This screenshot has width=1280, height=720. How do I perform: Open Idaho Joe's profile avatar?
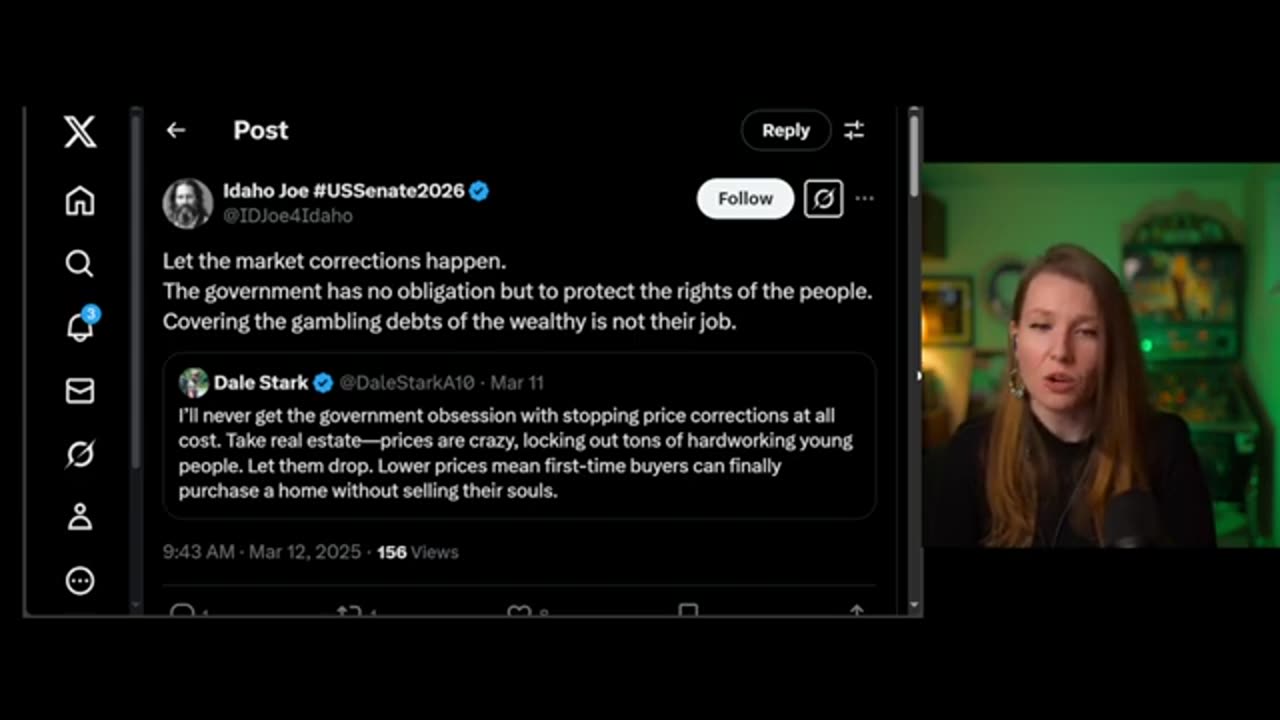pyautogui.click(x=188, y=203)
